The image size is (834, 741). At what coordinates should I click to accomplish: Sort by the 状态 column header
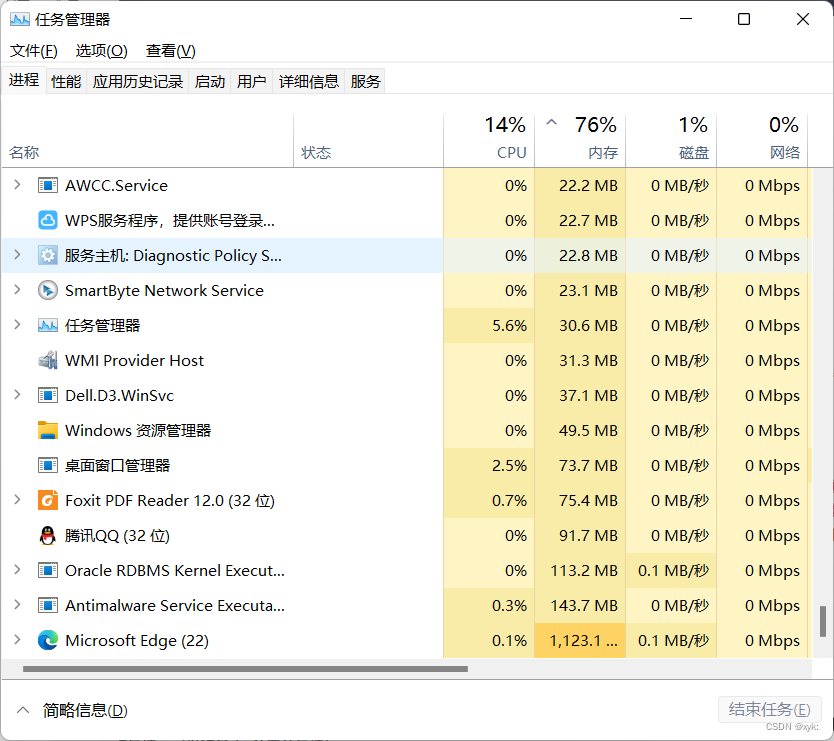click(x=368, y=141)
